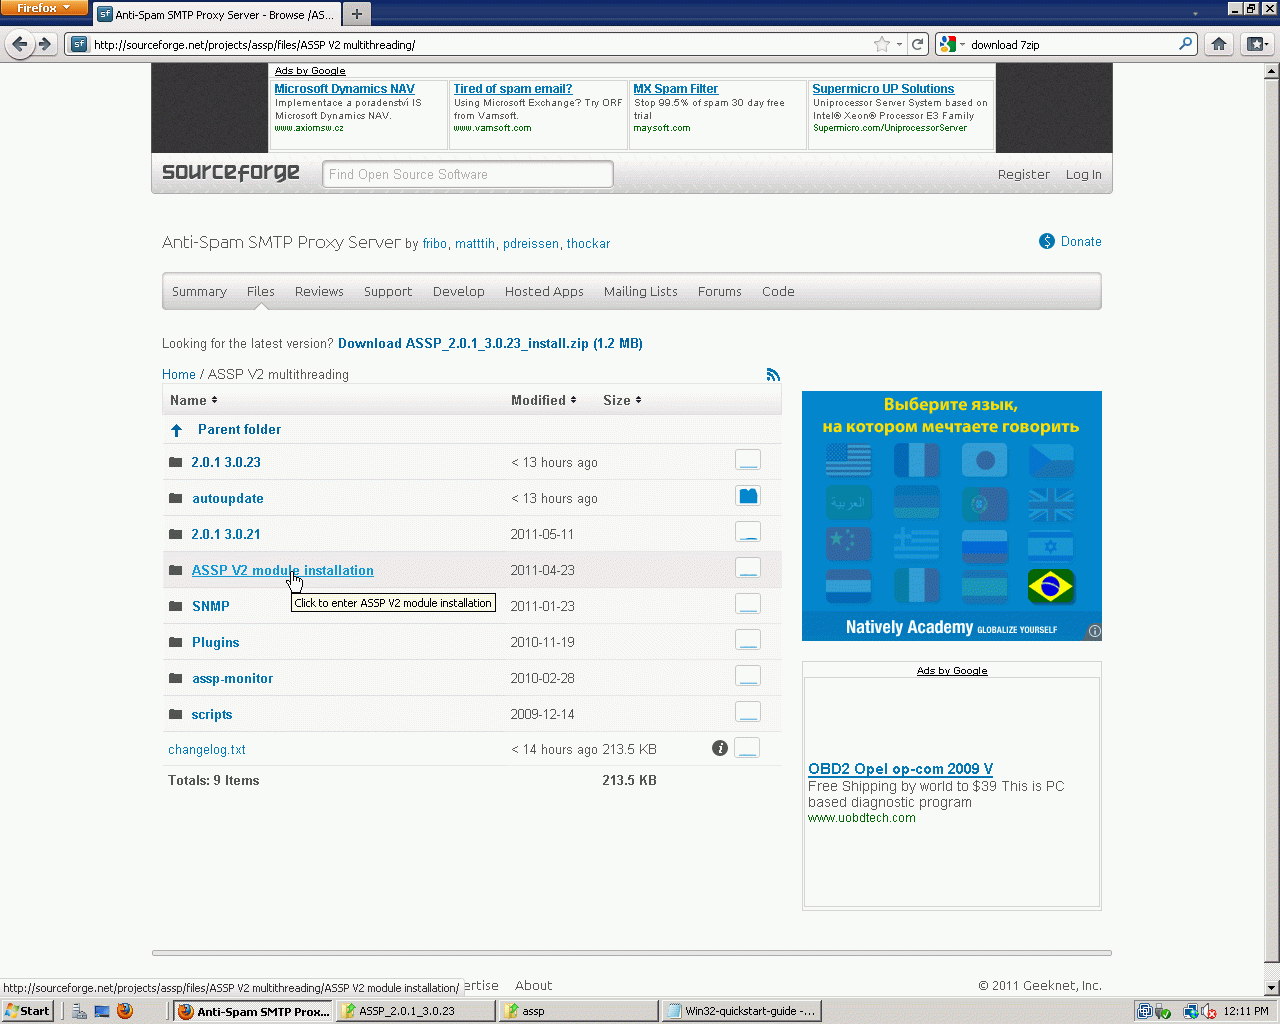The image size is (1280, 1024).
Task: Click the box icon in the Plugins row
Action: tap(748, 640)
